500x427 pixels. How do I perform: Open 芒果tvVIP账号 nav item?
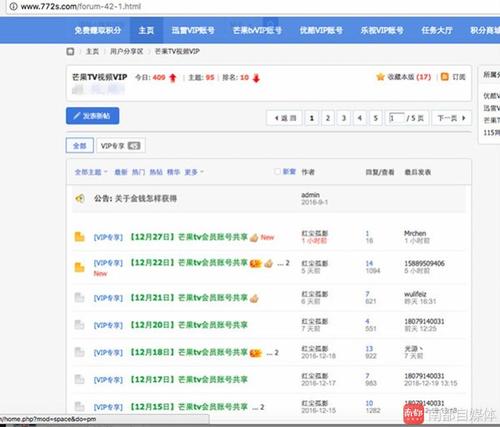[257, 30]
